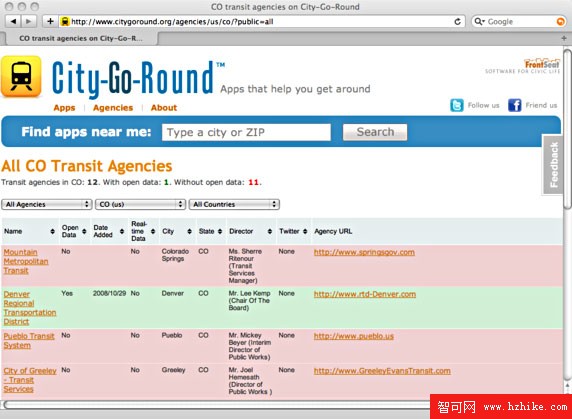
Task: Sort table by Open Data arrows
Action: point(84,231)
